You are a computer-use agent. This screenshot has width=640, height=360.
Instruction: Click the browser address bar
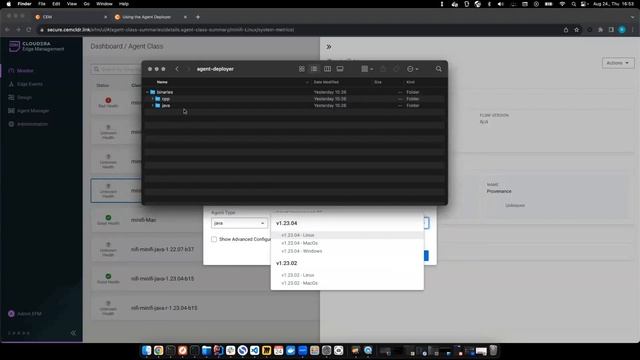click(300, 30)
